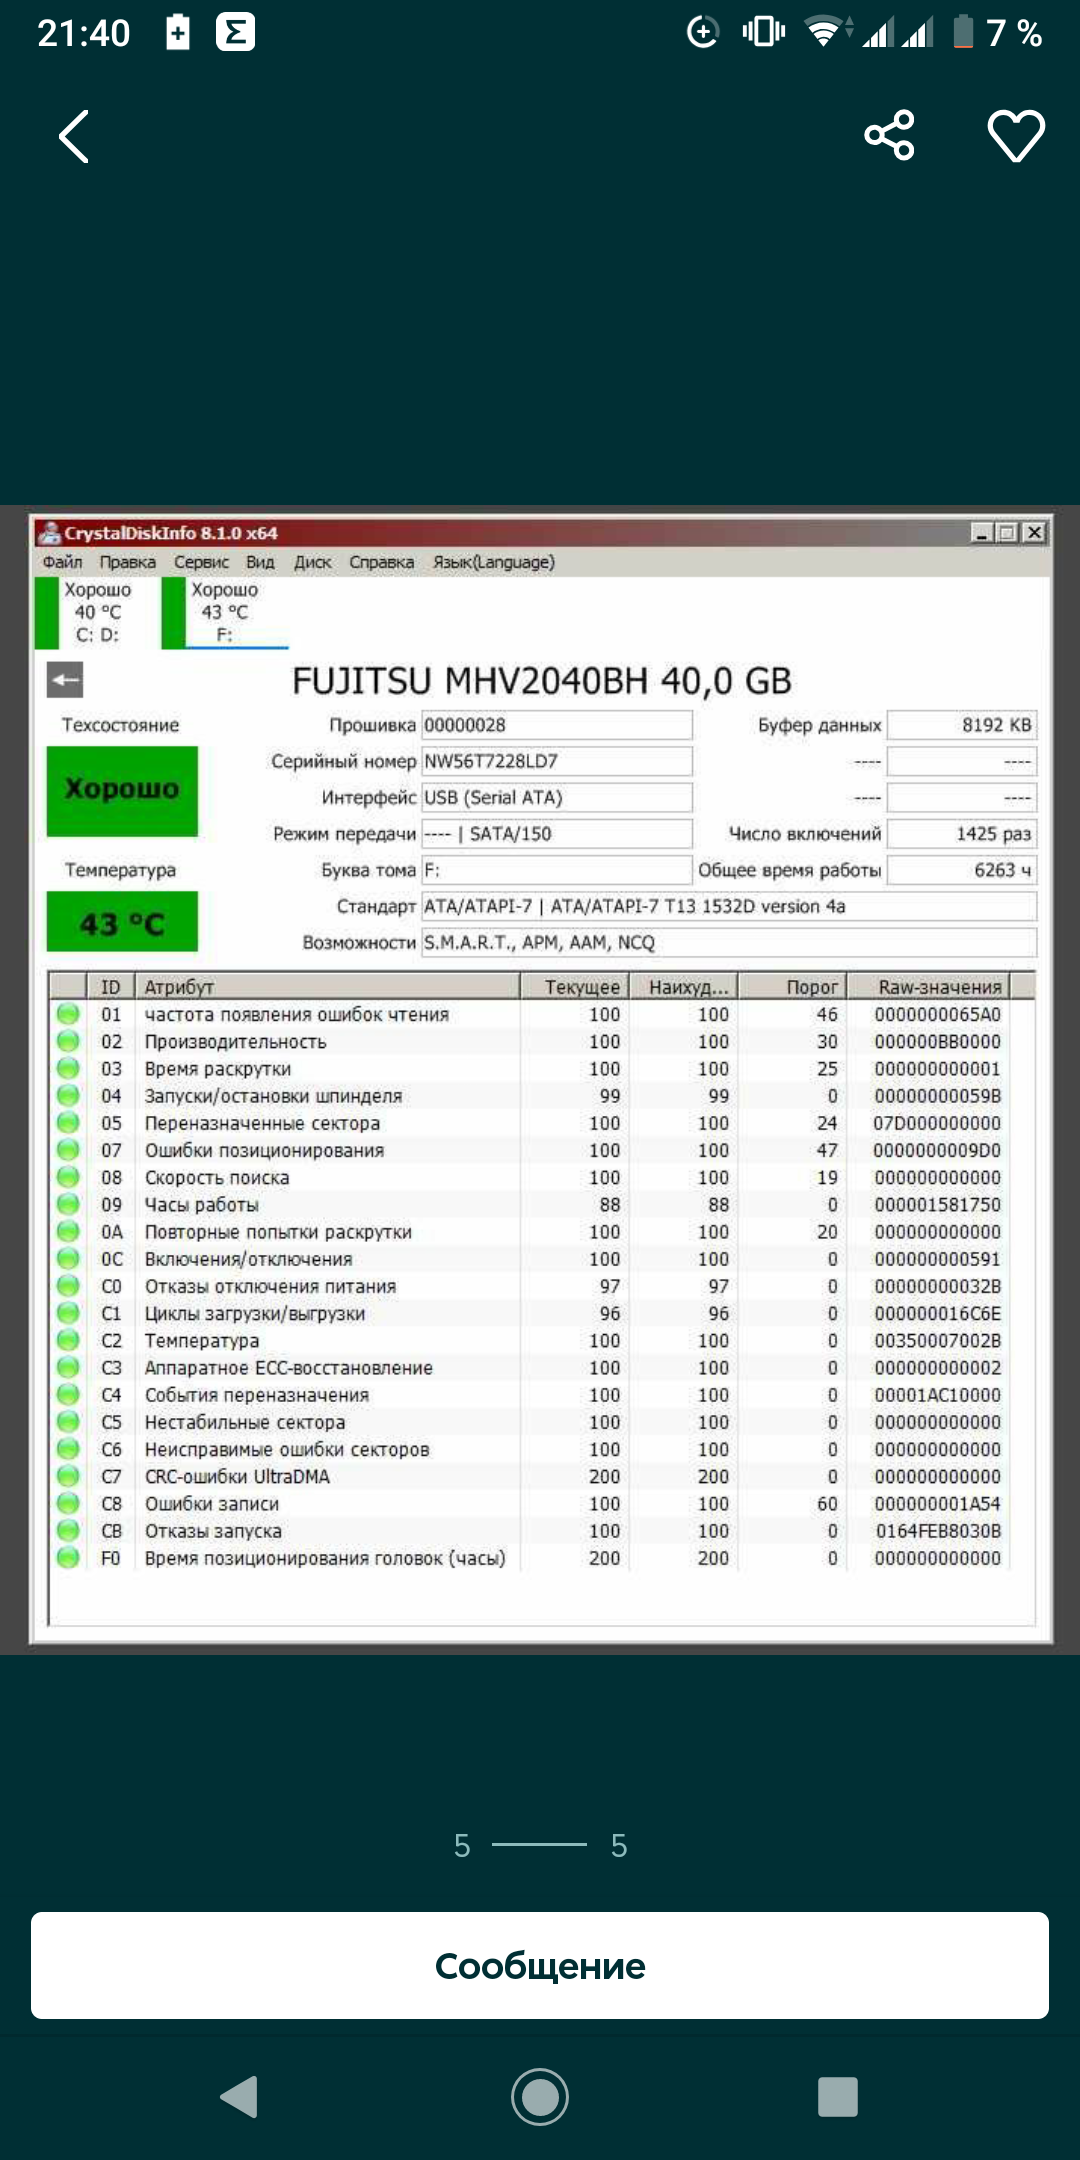Screen dimensions: 1080x2160
Task: Click the status circle for attribute C2
Action: pos(68,1340)
